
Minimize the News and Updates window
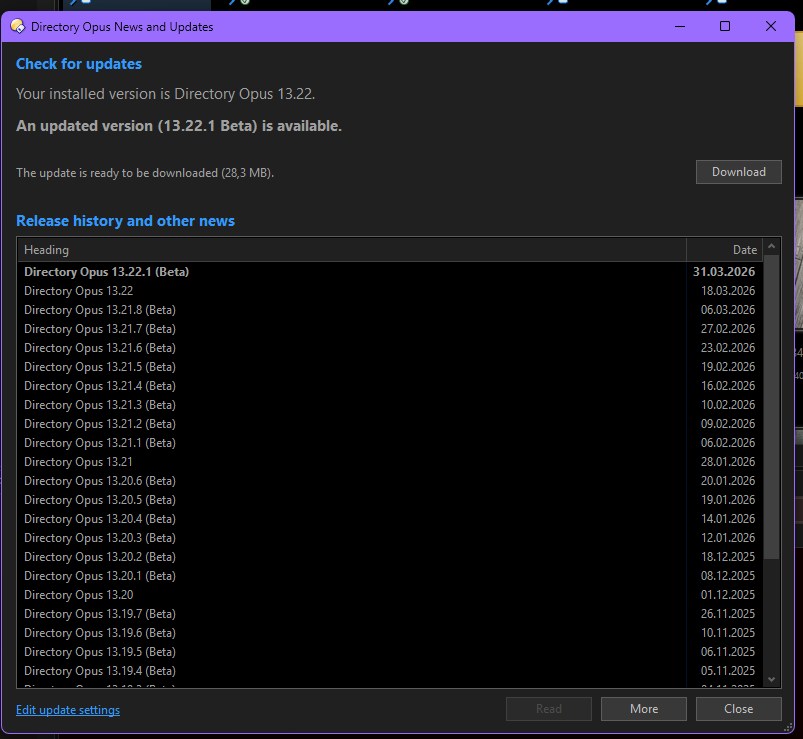(x=680, y=27)
